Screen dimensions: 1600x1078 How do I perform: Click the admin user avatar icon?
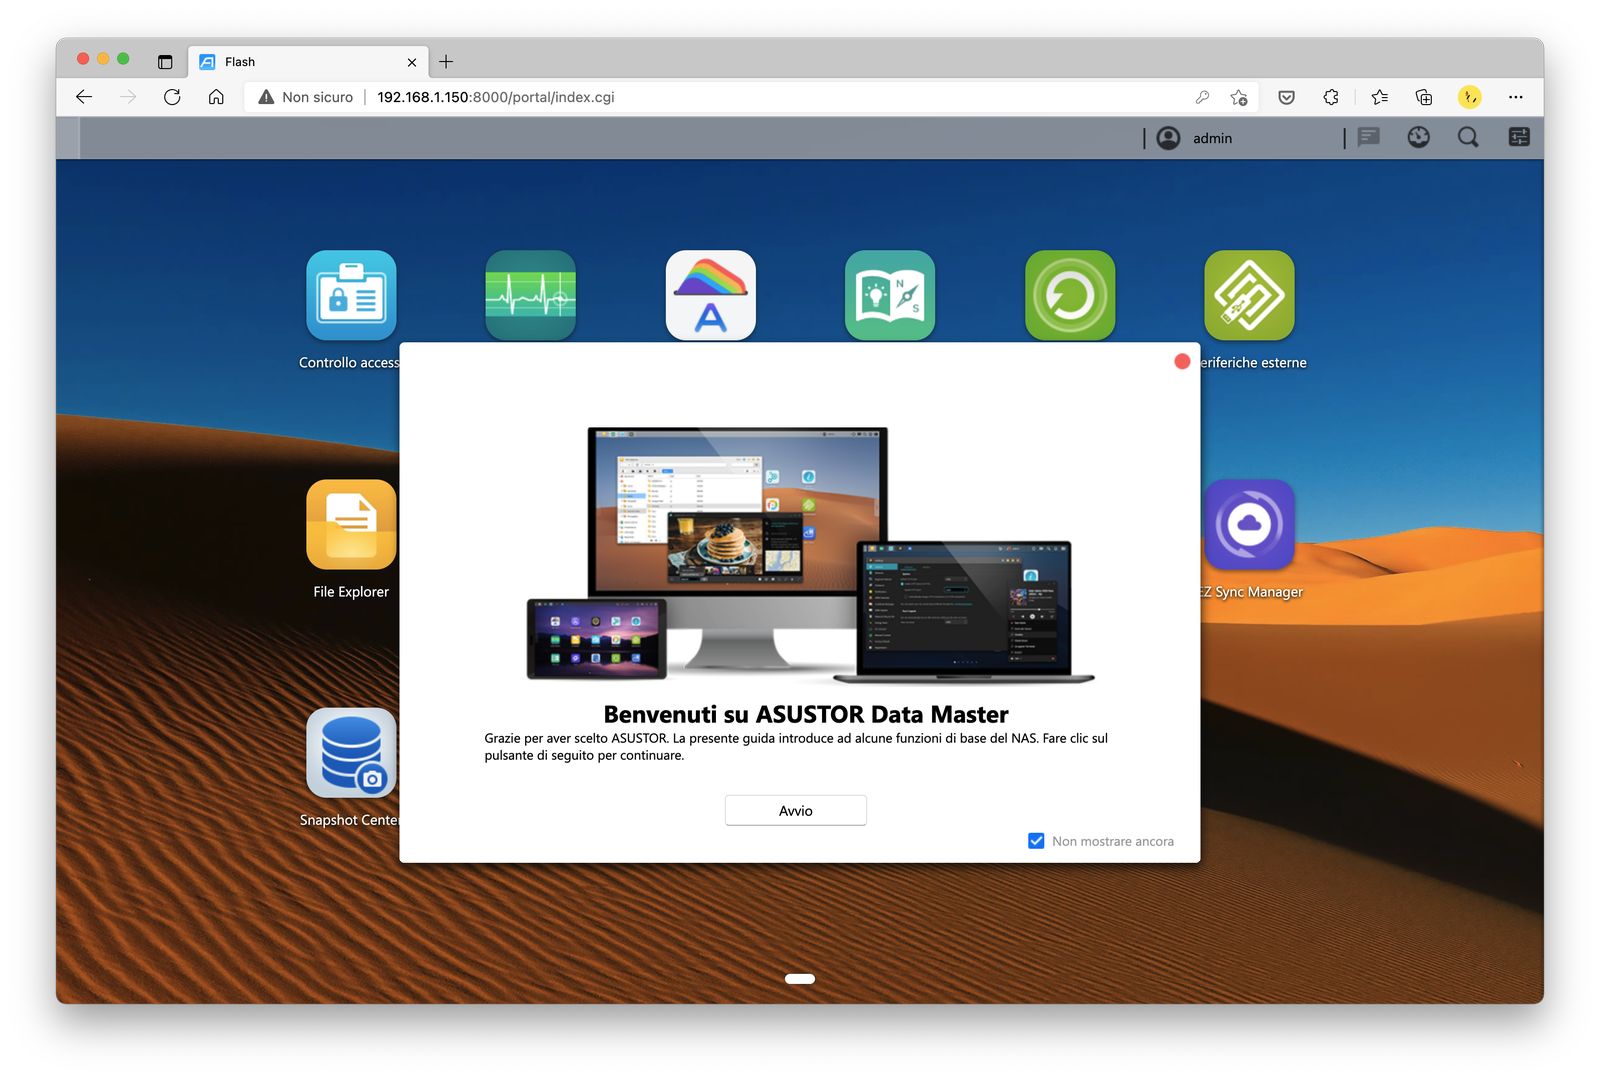(1168, 138)
